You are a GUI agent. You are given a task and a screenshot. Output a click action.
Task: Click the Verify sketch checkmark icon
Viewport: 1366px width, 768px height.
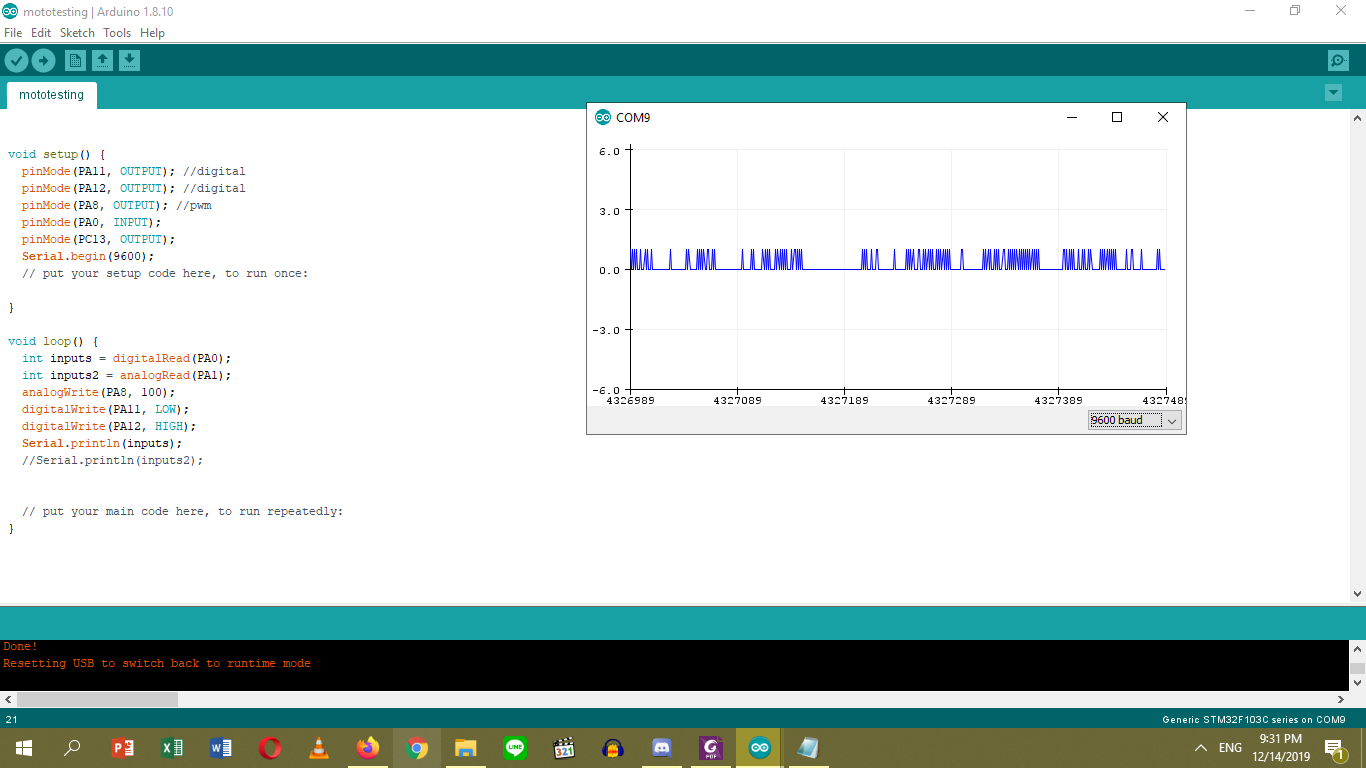click(x=16, y=61)
